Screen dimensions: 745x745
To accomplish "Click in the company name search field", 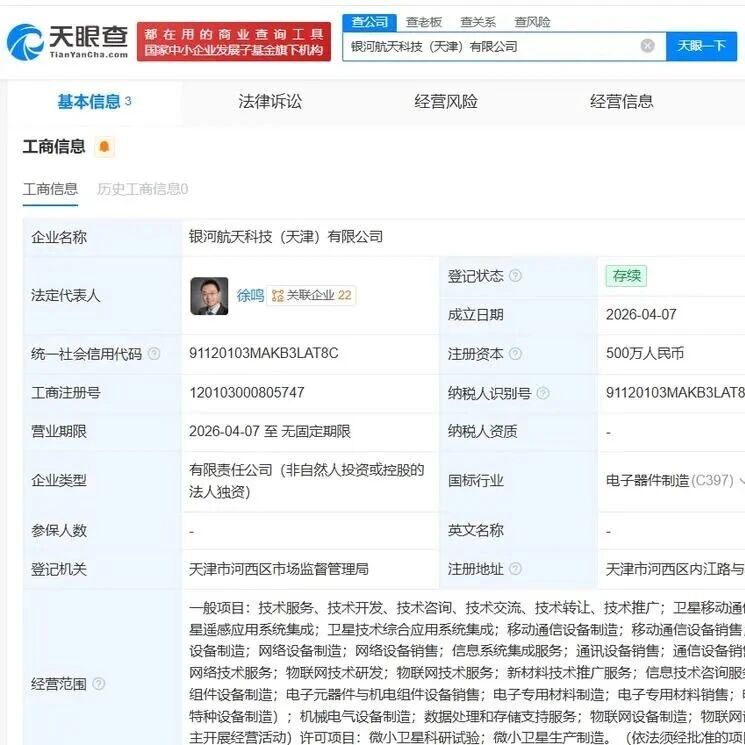I will pos(490,46).
